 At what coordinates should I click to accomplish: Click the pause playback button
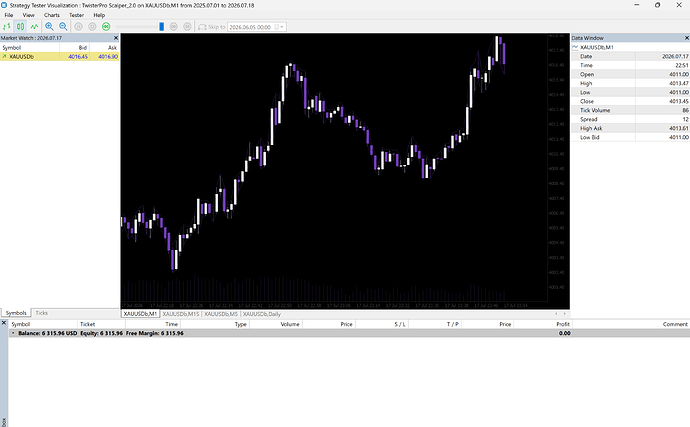pyautogui.click(x=78, y=27)
